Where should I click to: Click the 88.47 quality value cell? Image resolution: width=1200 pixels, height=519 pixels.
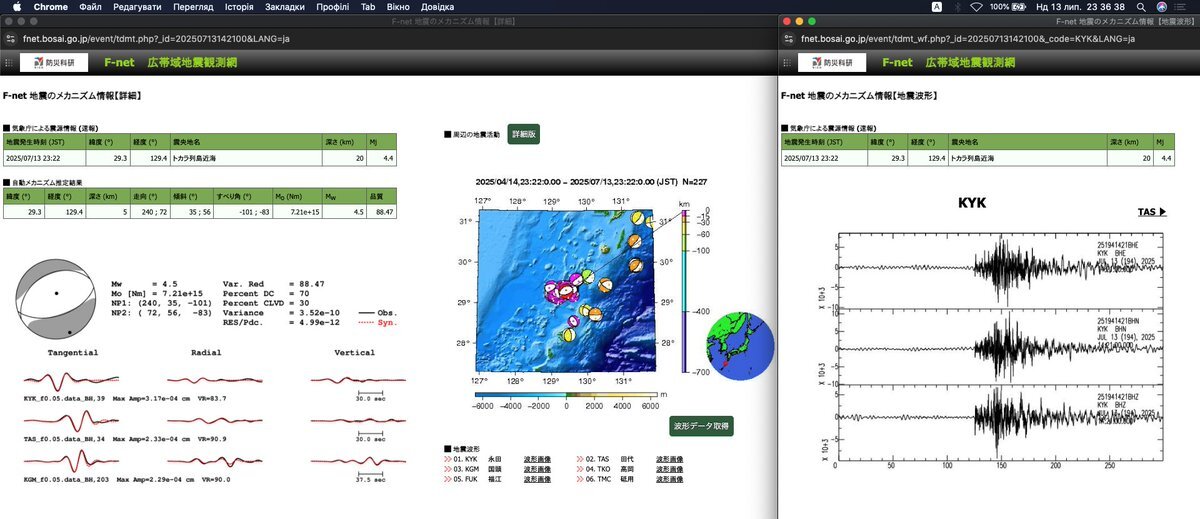pyautogui.click(x=382, y=212)
